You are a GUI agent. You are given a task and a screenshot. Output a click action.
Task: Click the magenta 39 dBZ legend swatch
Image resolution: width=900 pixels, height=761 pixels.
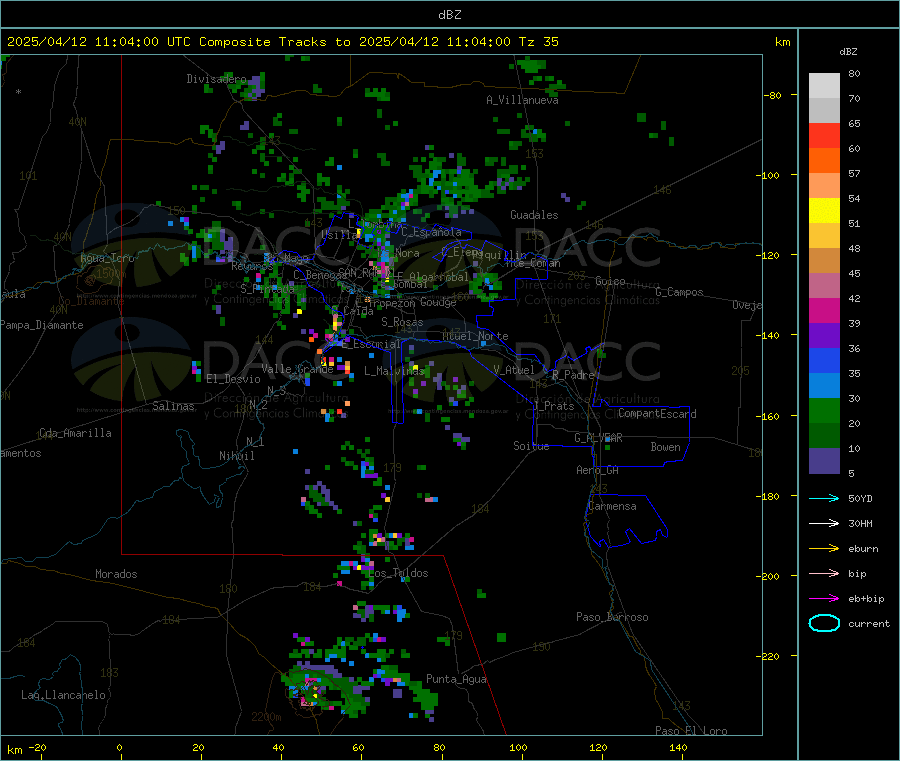[x=824, y=310]
